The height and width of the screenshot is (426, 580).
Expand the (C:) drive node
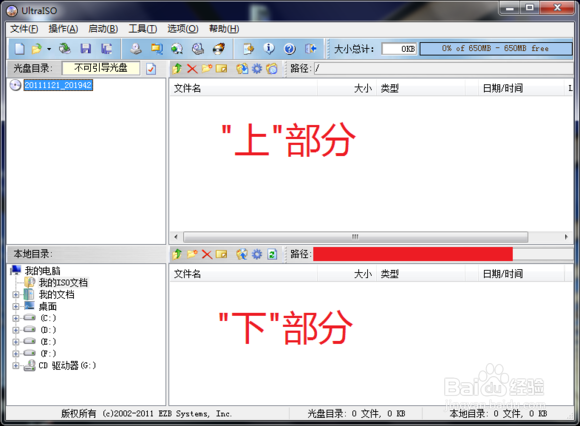16,318
